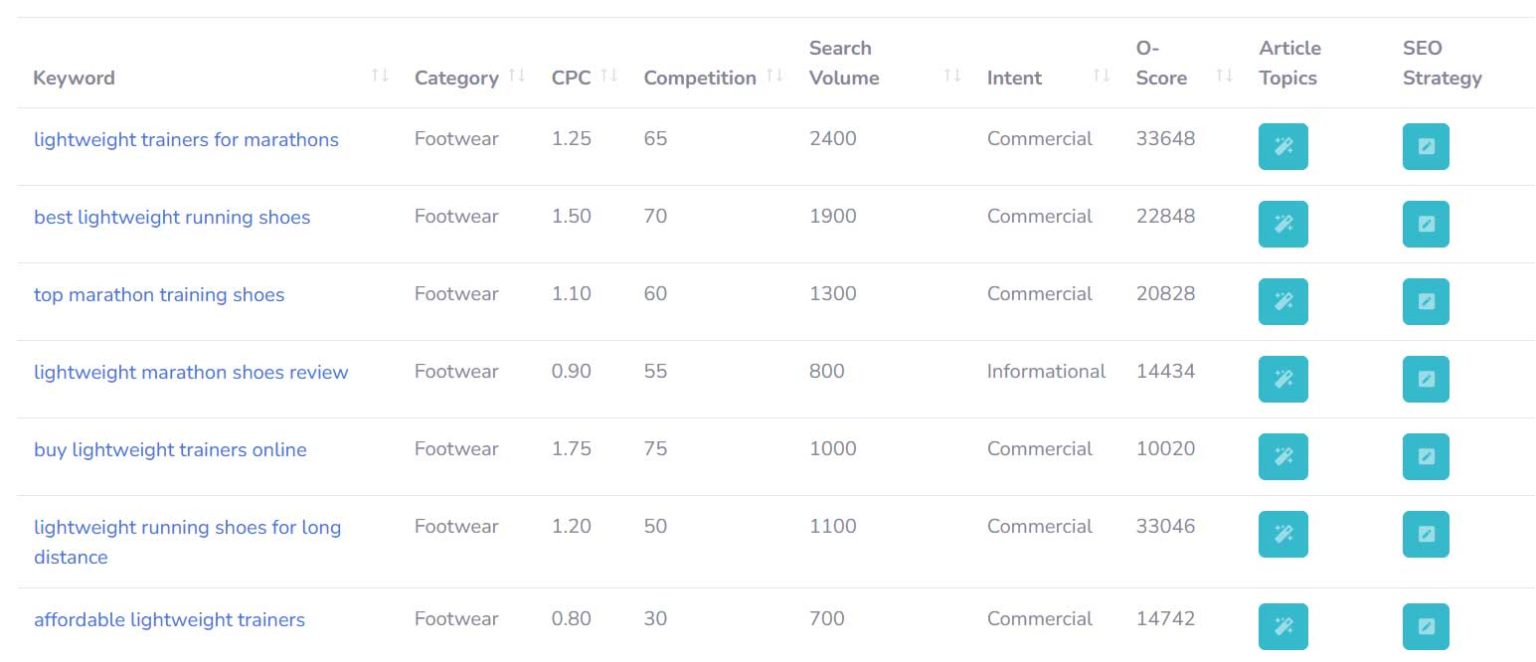The height and width of the screenshot is (662, 1536).
Task: Open the keyword lightweight trainers for marathons
Action: coord(187,139)
